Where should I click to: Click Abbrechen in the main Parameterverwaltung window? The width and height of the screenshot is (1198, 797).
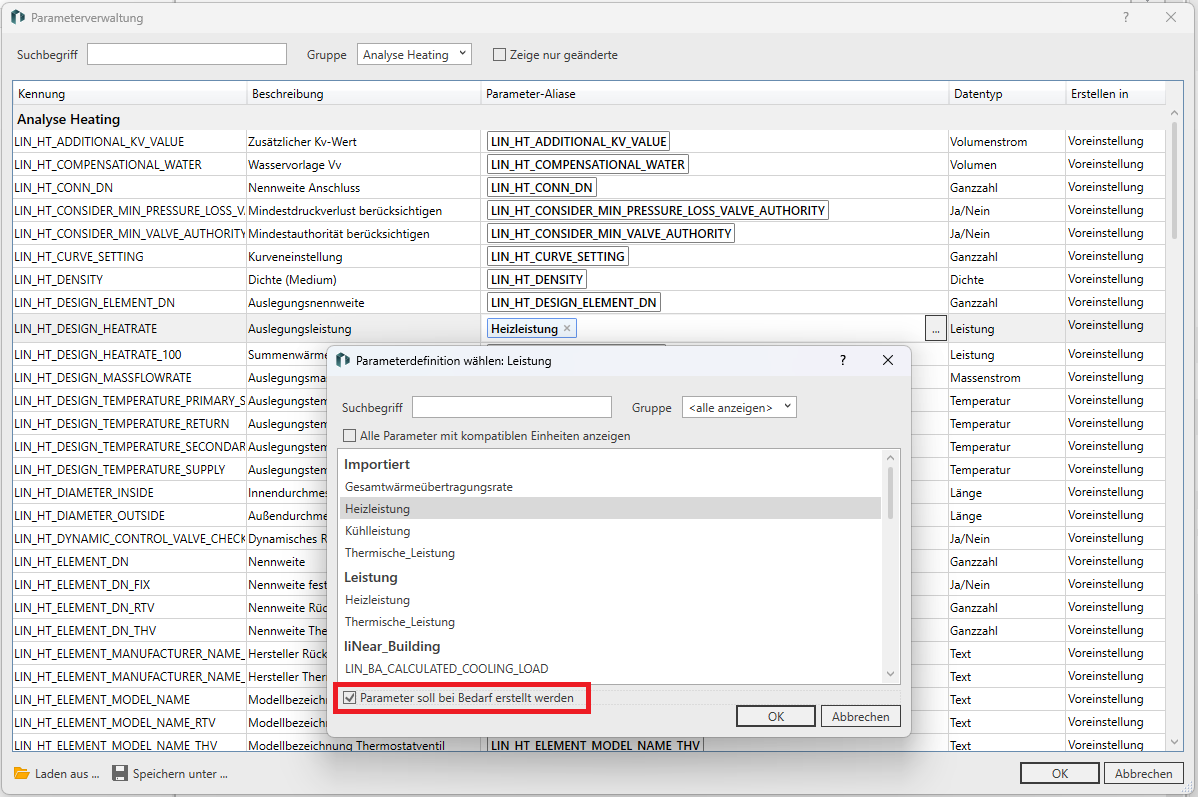[x=1143, y=773]
